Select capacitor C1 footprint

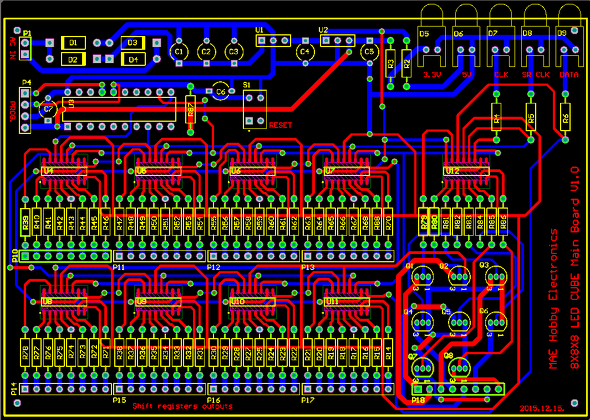pos(179,52)
